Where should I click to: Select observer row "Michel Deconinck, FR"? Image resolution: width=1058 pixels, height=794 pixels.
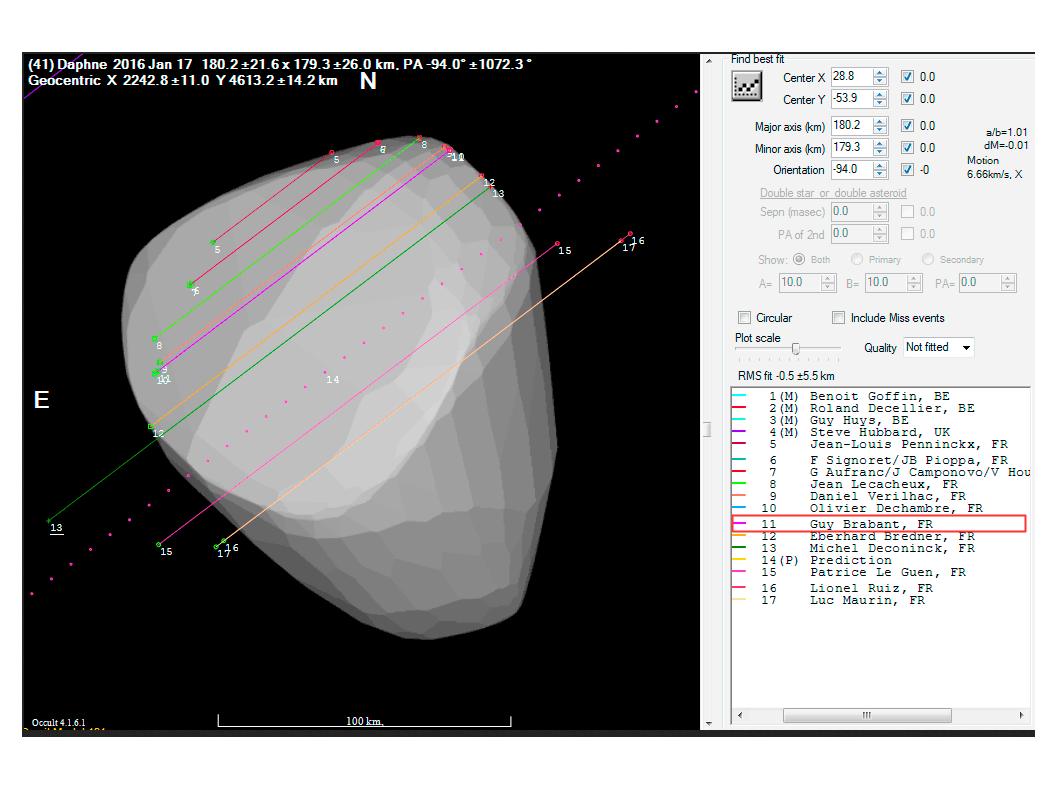point(880,548)
